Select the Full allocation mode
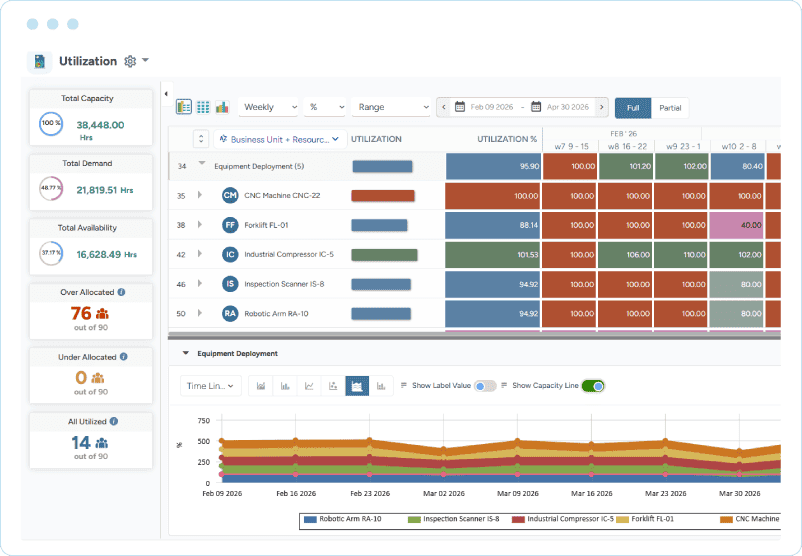This screenshot has width=802, height=556. (x=633, y=108)
